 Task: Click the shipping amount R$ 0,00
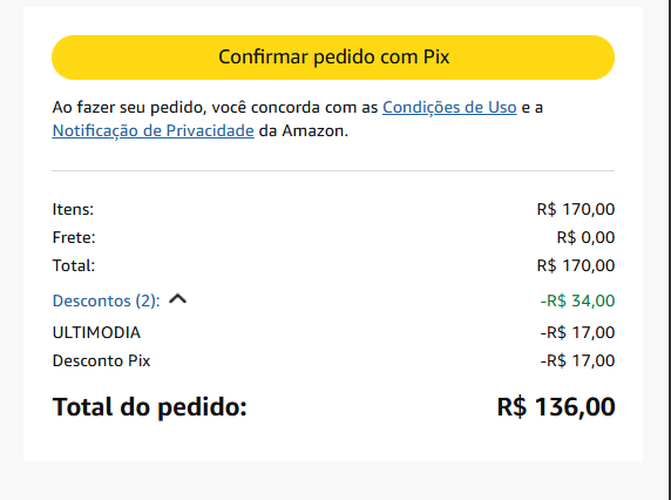585,237
